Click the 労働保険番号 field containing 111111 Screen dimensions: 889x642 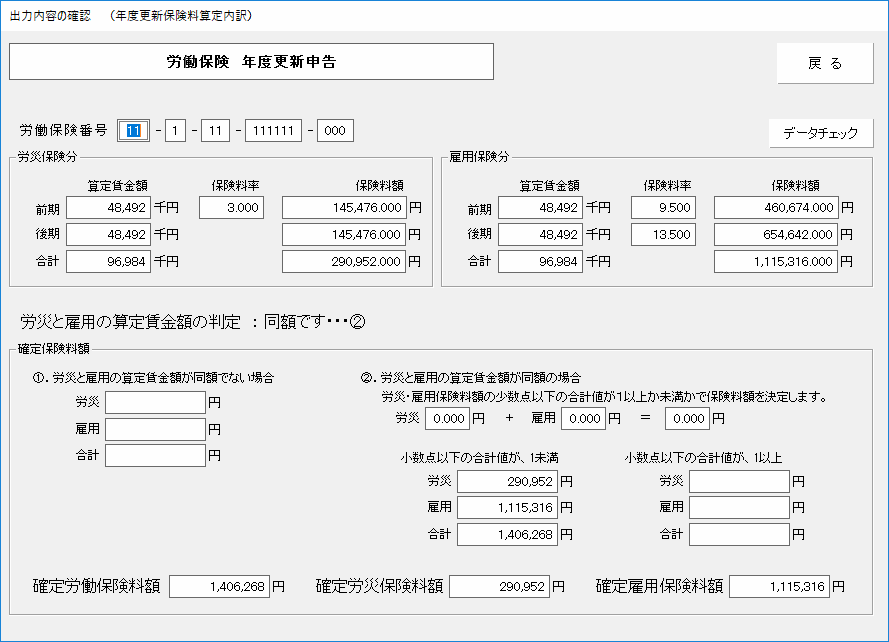(x=273, y=131)
